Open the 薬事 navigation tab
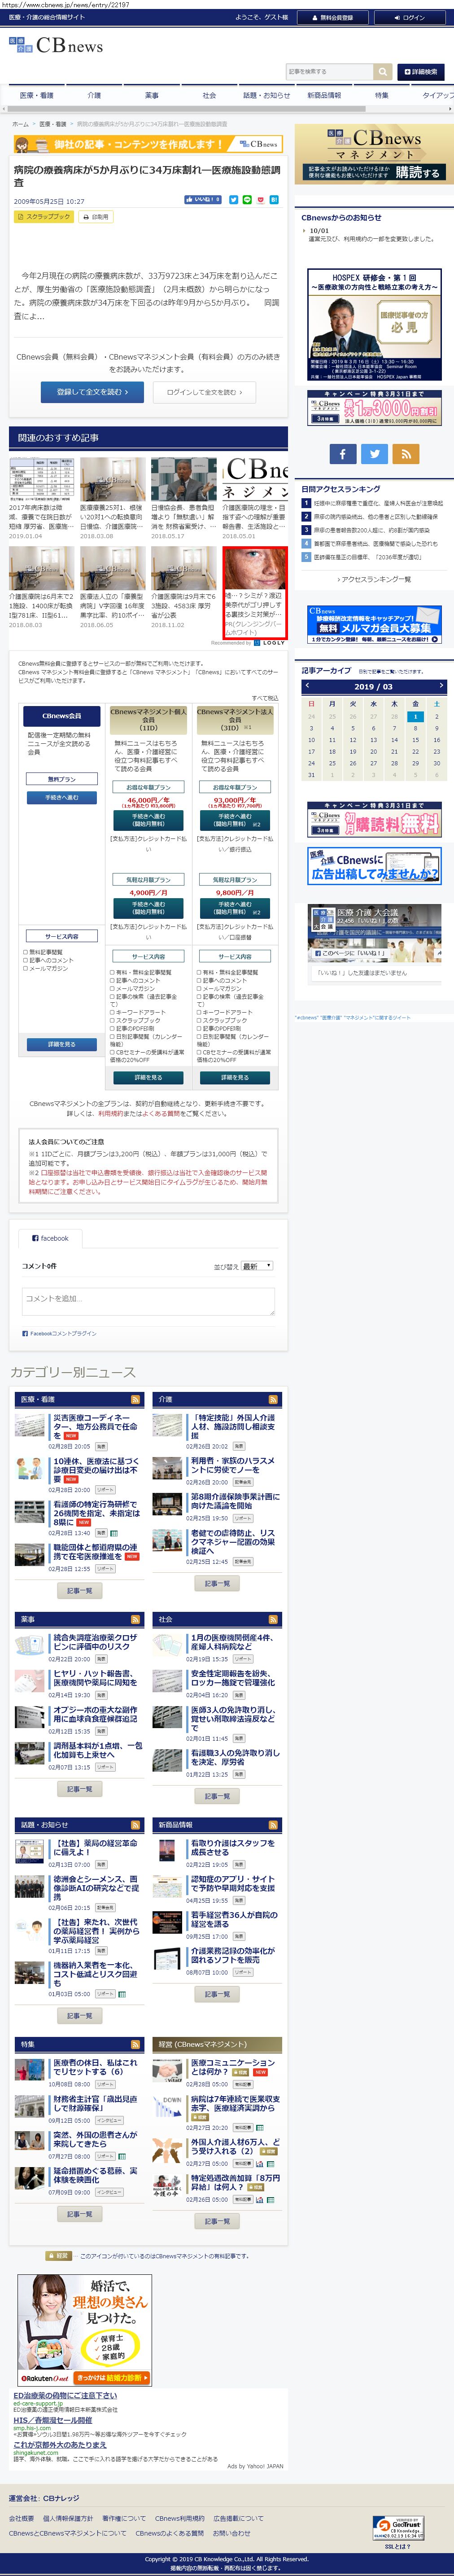The image size is (454, 2576). coord(151,95)
